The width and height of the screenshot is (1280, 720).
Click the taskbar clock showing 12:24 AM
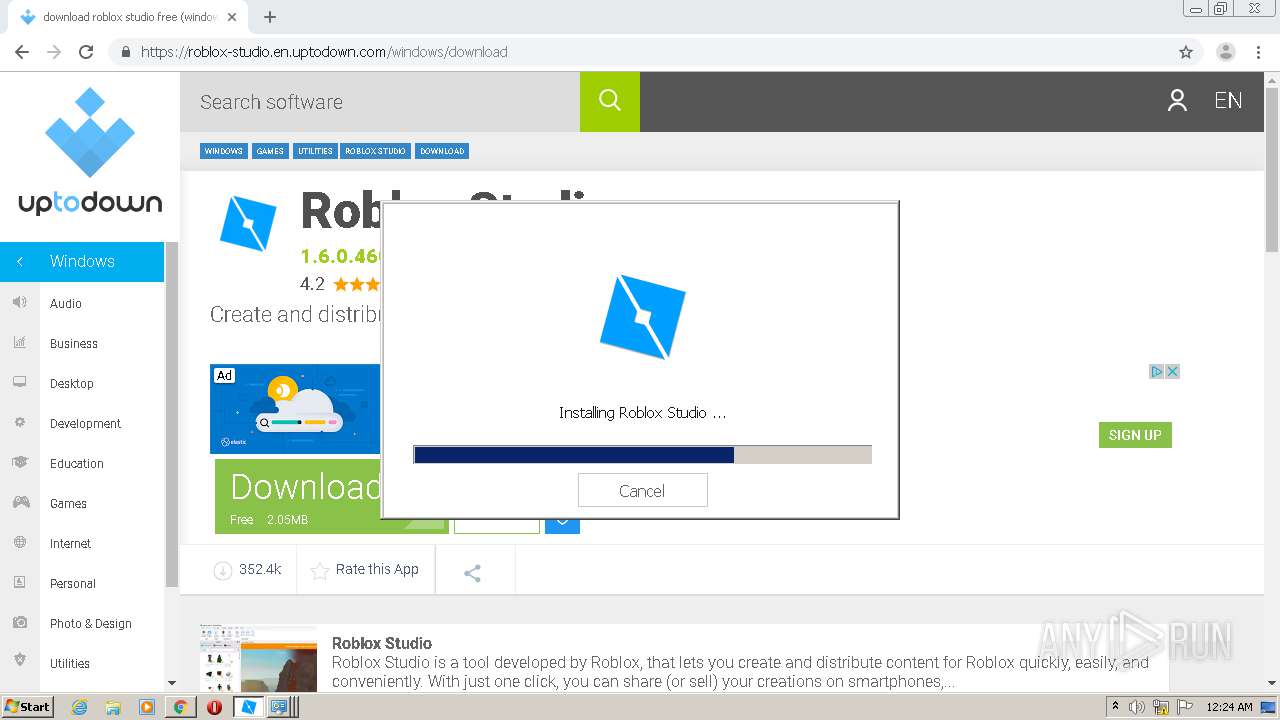pyautogui.click(x=1229, y=707)
